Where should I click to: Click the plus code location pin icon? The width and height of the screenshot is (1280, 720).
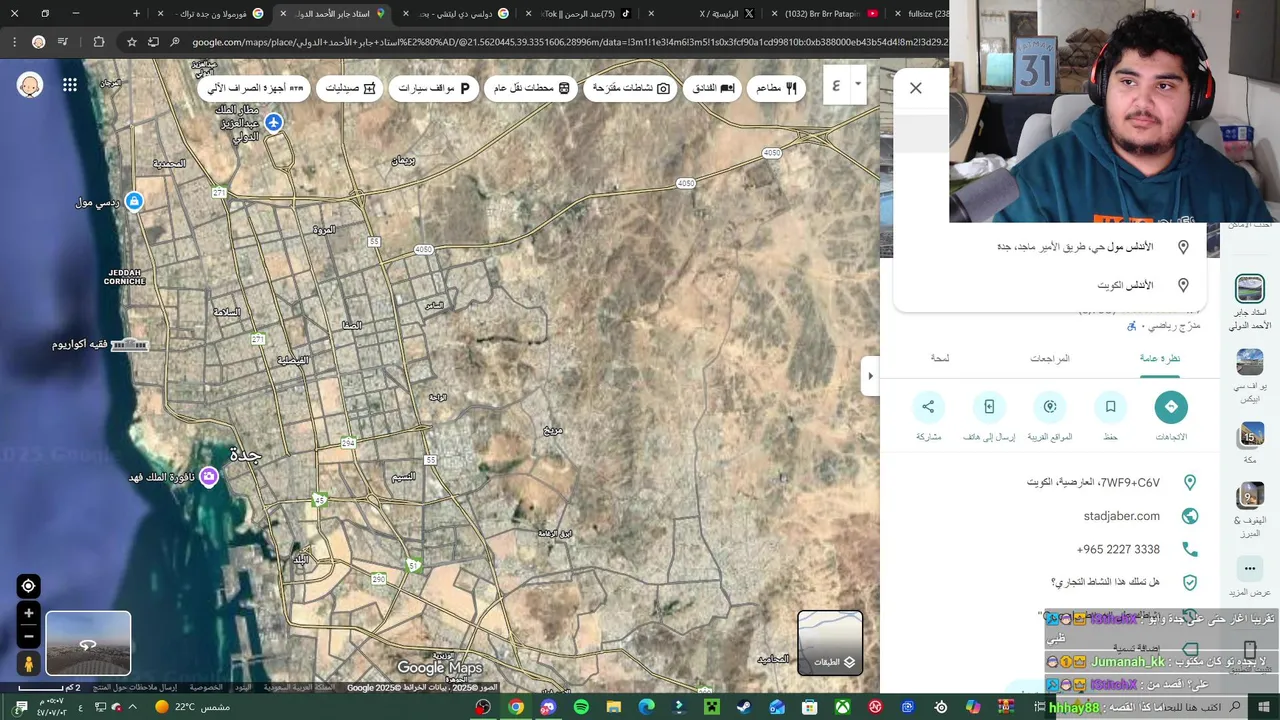coord(1189,482)
